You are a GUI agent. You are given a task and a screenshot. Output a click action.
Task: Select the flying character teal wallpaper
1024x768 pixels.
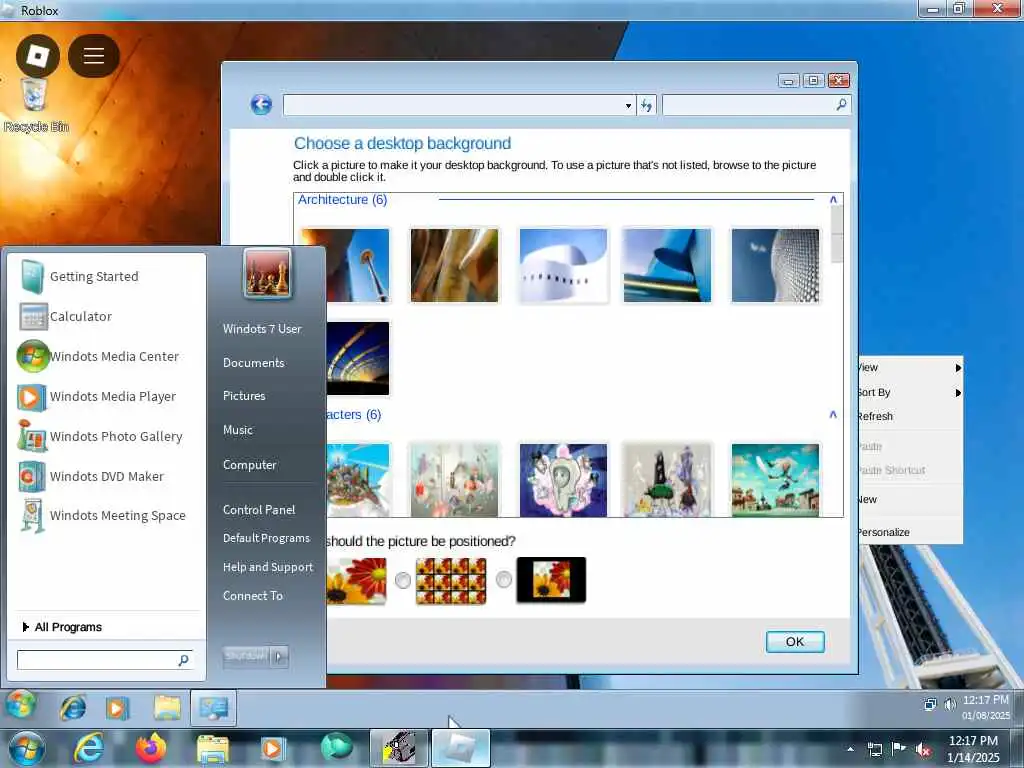[775, 480]
